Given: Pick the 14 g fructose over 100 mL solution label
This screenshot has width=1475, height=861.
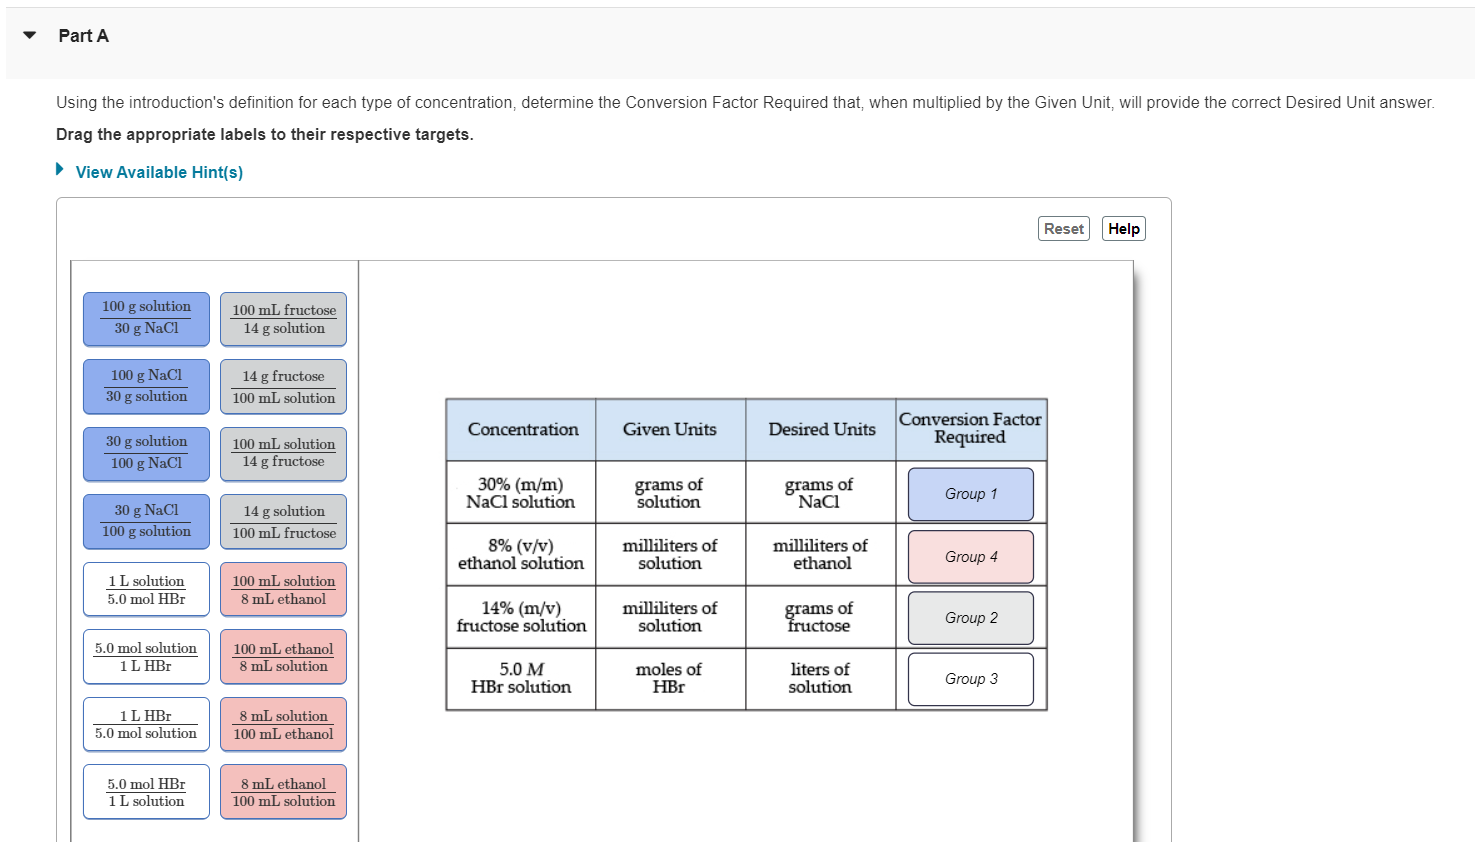Looking at the screenshot, I should 284,387.
